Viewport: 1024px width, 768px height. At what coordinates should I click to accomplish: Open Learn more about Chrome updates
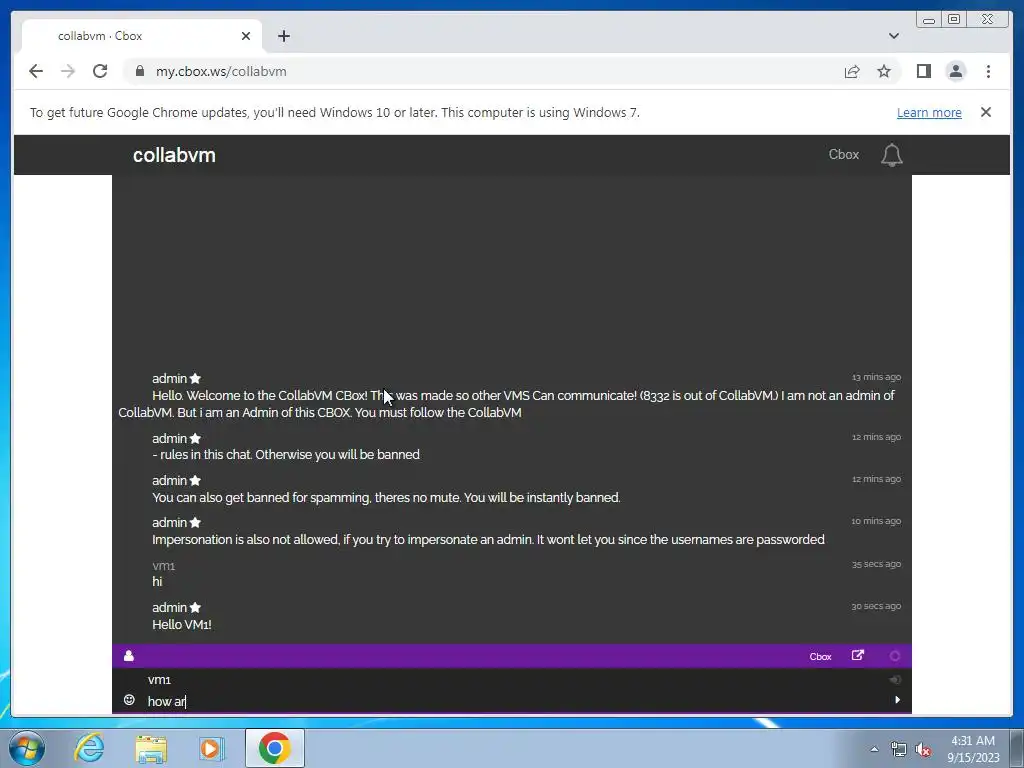(929, 112)
